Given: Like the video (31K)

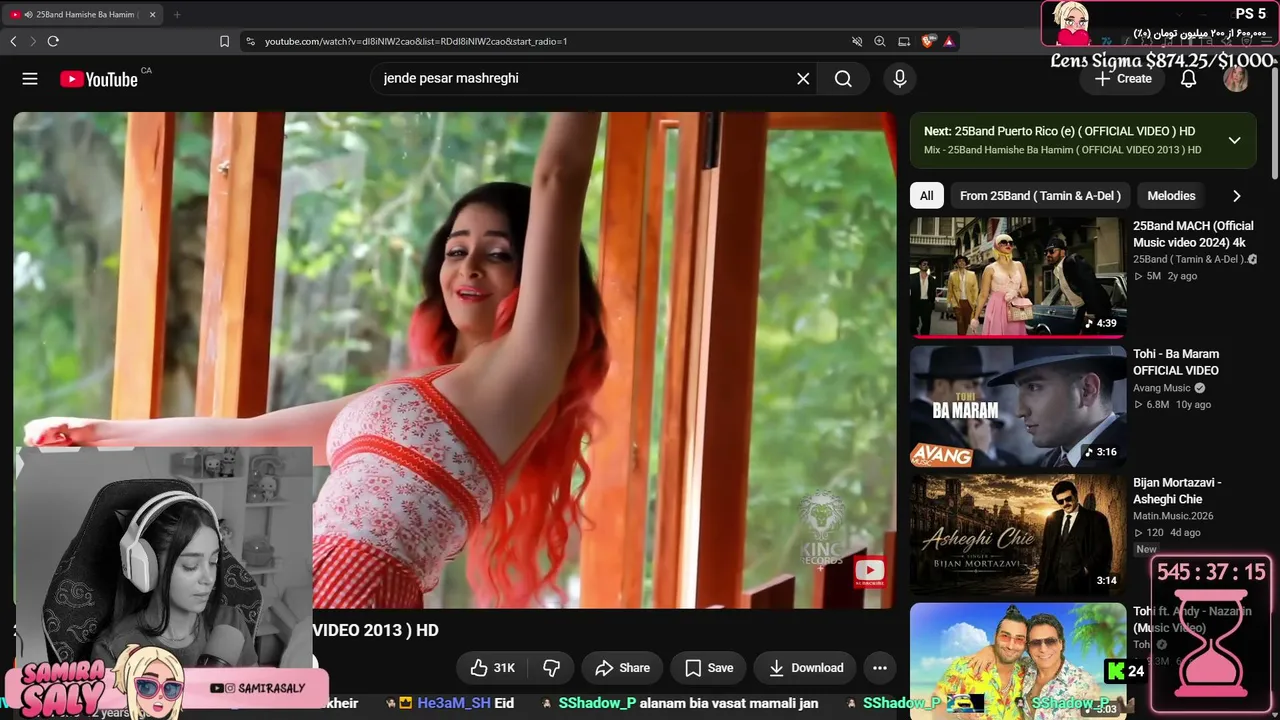Looking at the screenshot, I should point(493,668).
